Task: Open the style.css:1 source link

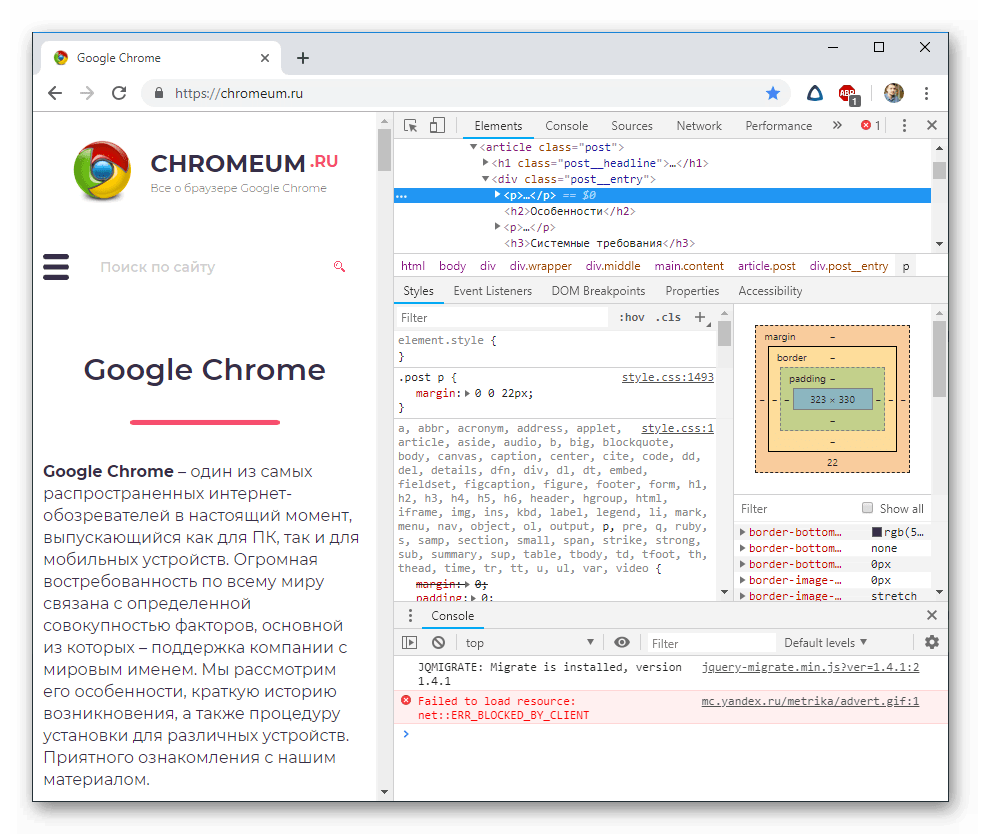Action: pos(678,429)
